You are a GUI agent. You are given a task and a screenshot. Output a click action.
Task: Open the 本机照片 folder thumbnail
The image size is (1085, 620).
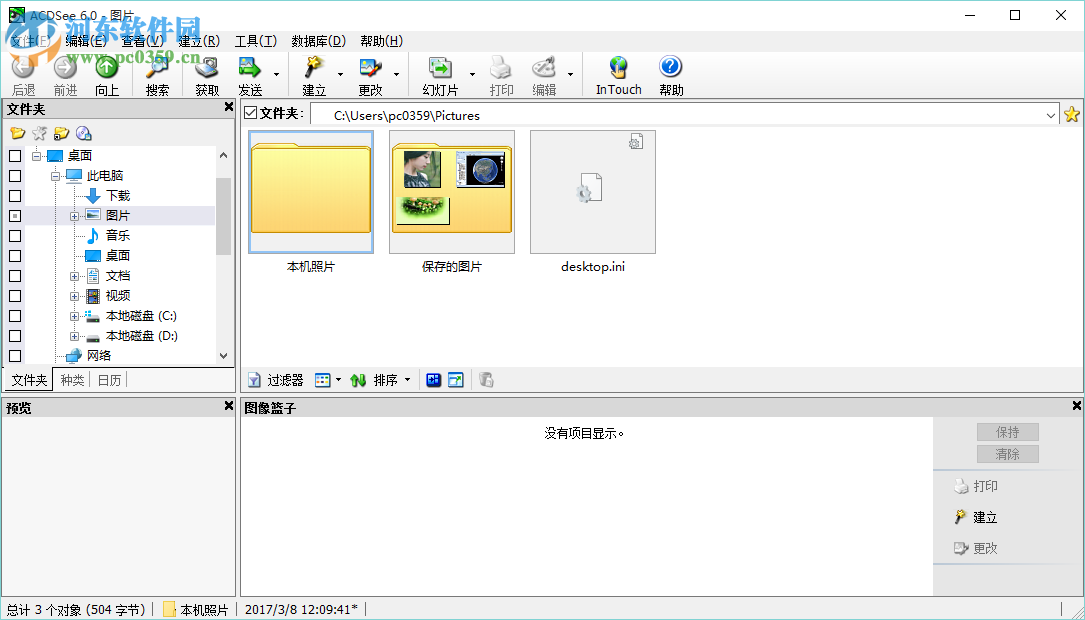[310, 192]
